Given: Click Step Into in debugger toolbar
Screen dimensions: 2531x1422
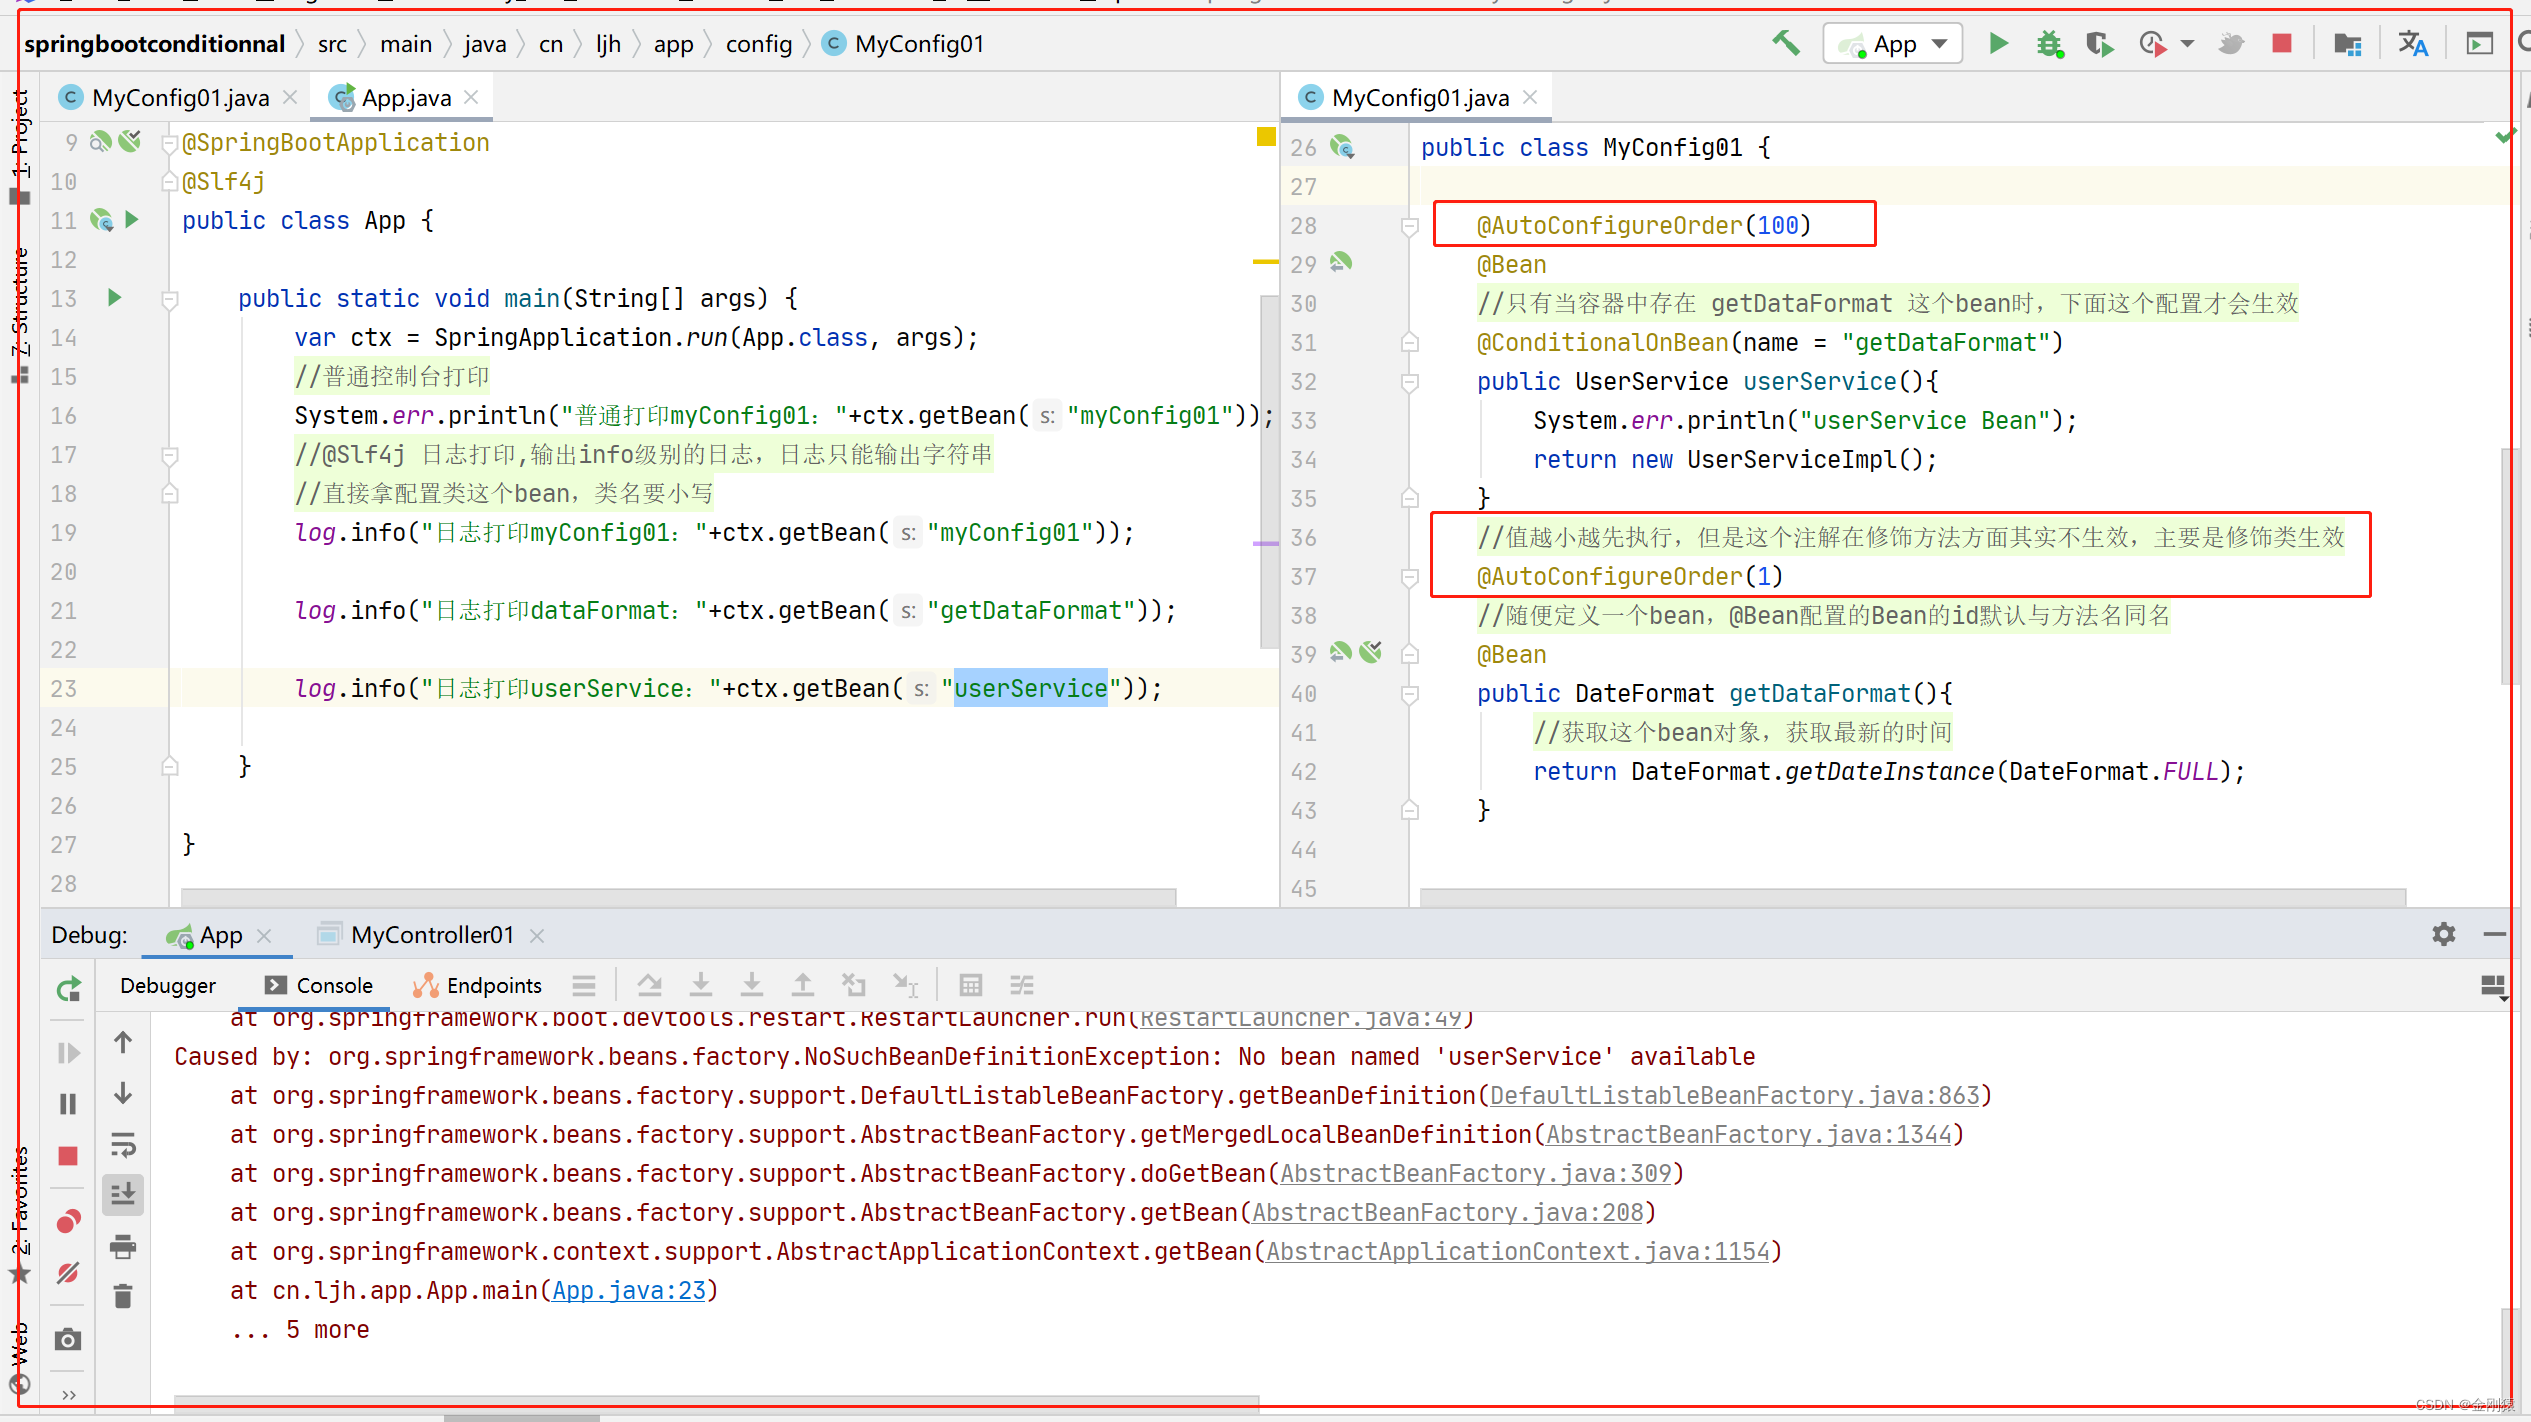Looking at the screenshot, I should pos(701,985).
